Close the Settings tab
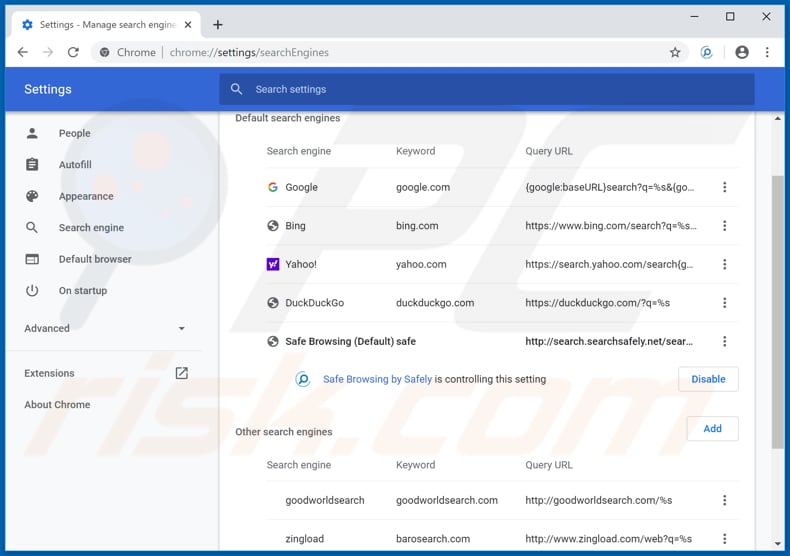The width and height of the screenshot is (790, 556). tap(188, 25)
